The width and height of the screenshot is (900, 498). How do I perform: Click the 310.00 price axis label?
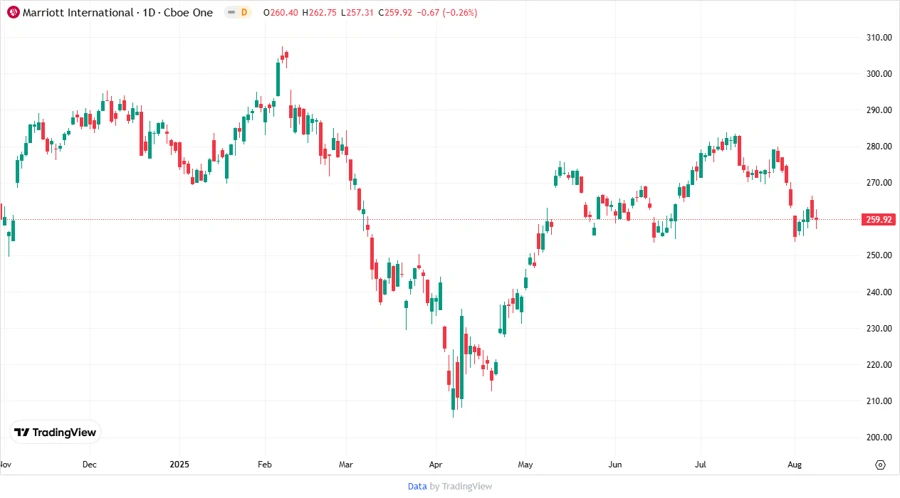tap(879, 37)
